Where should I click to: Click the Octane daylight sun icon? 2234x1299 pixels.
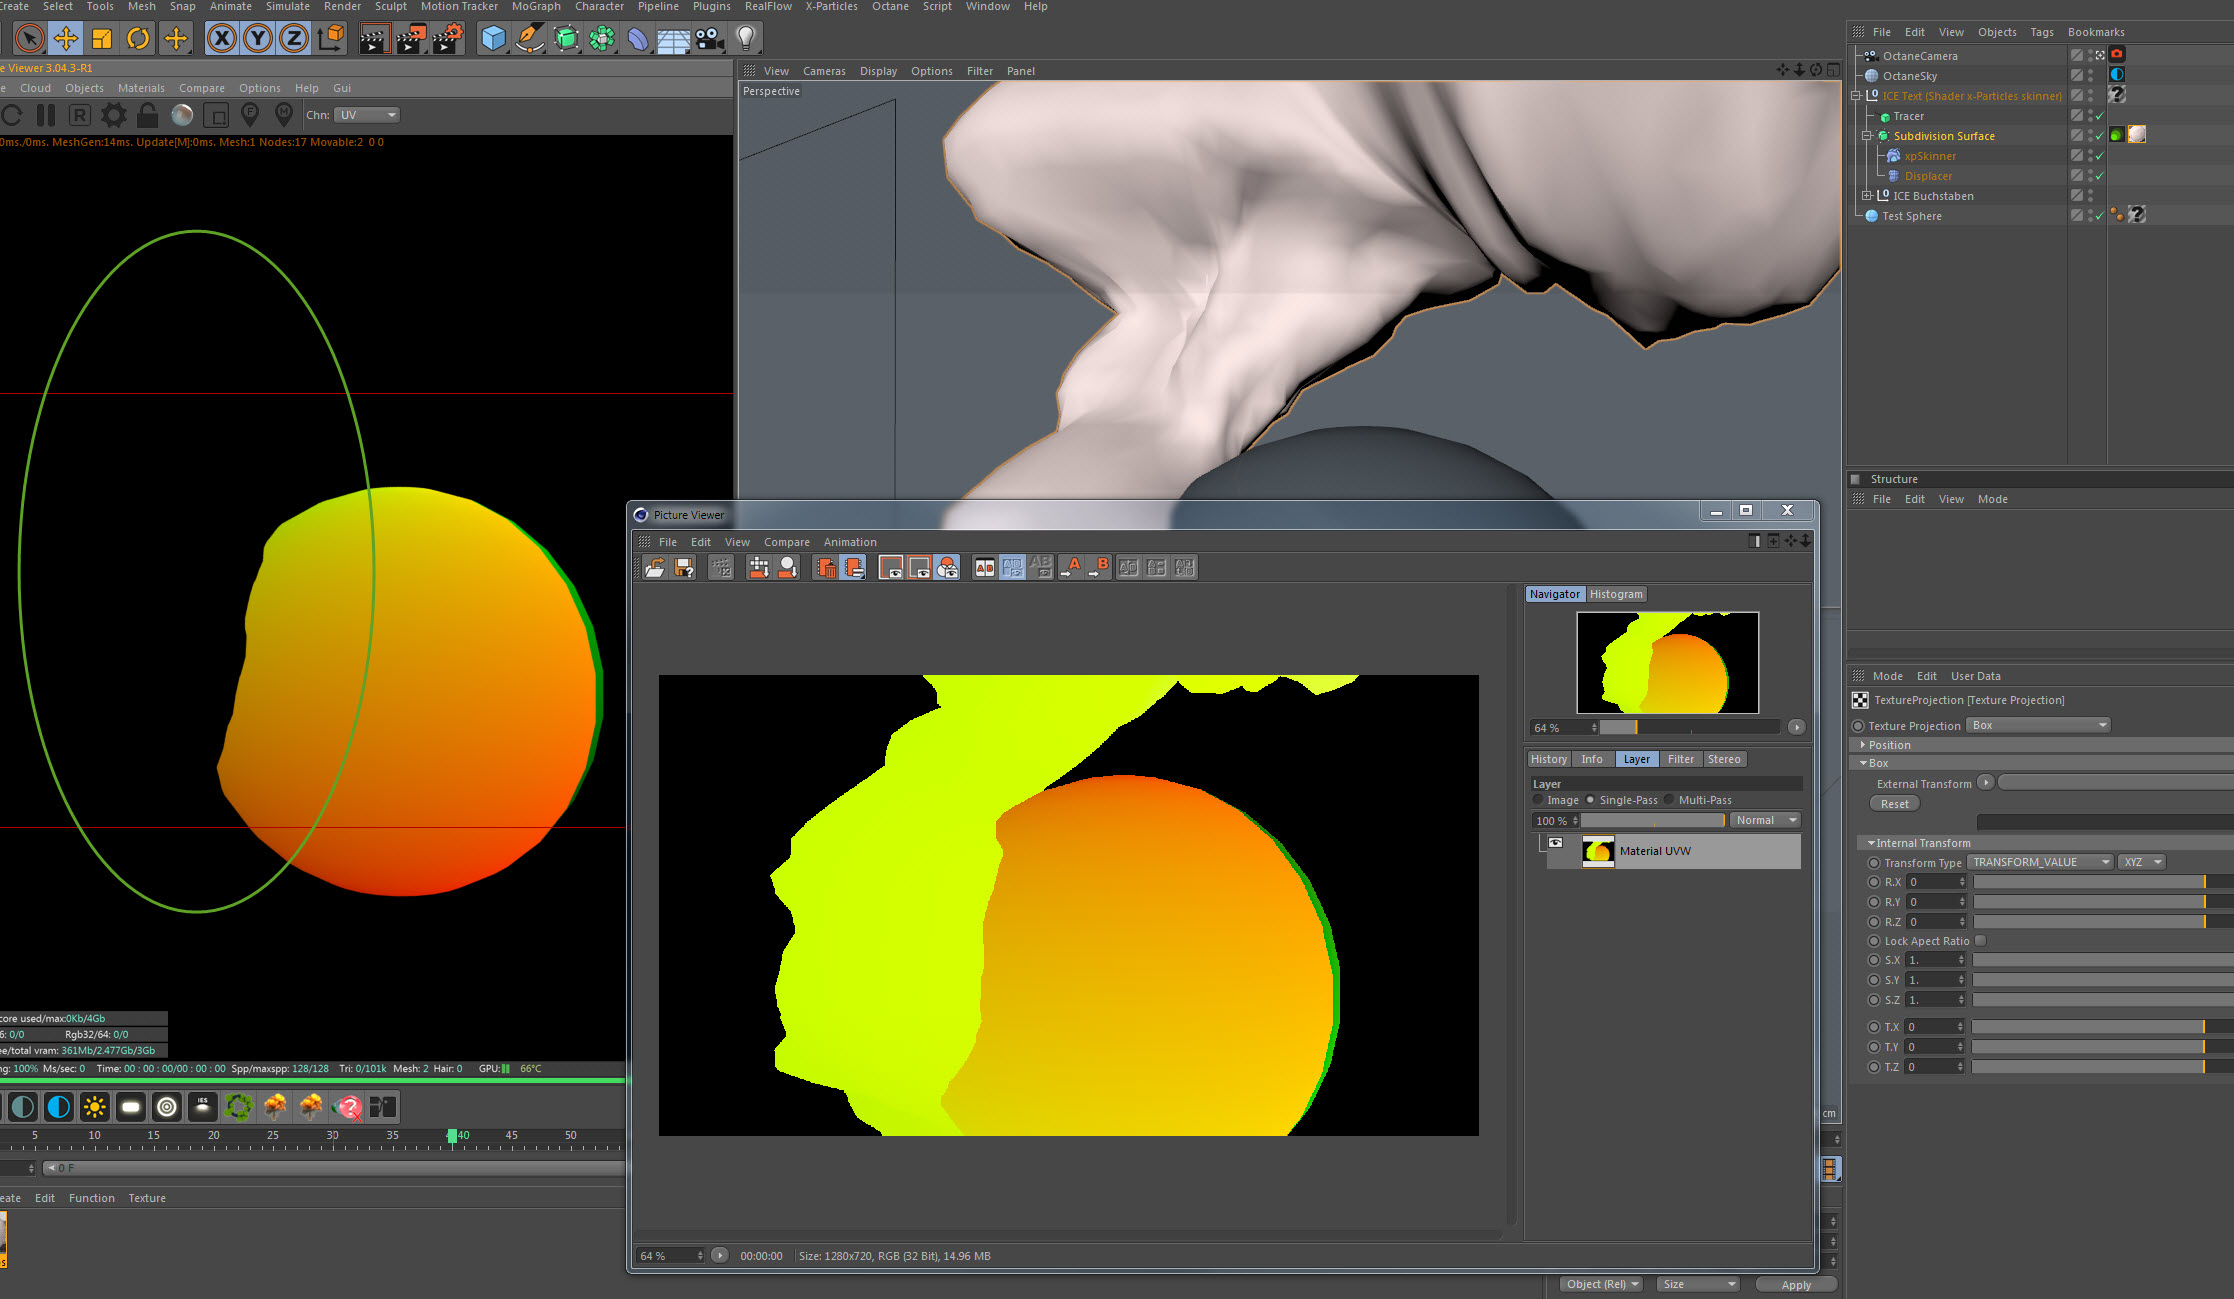pos(95,1106)
